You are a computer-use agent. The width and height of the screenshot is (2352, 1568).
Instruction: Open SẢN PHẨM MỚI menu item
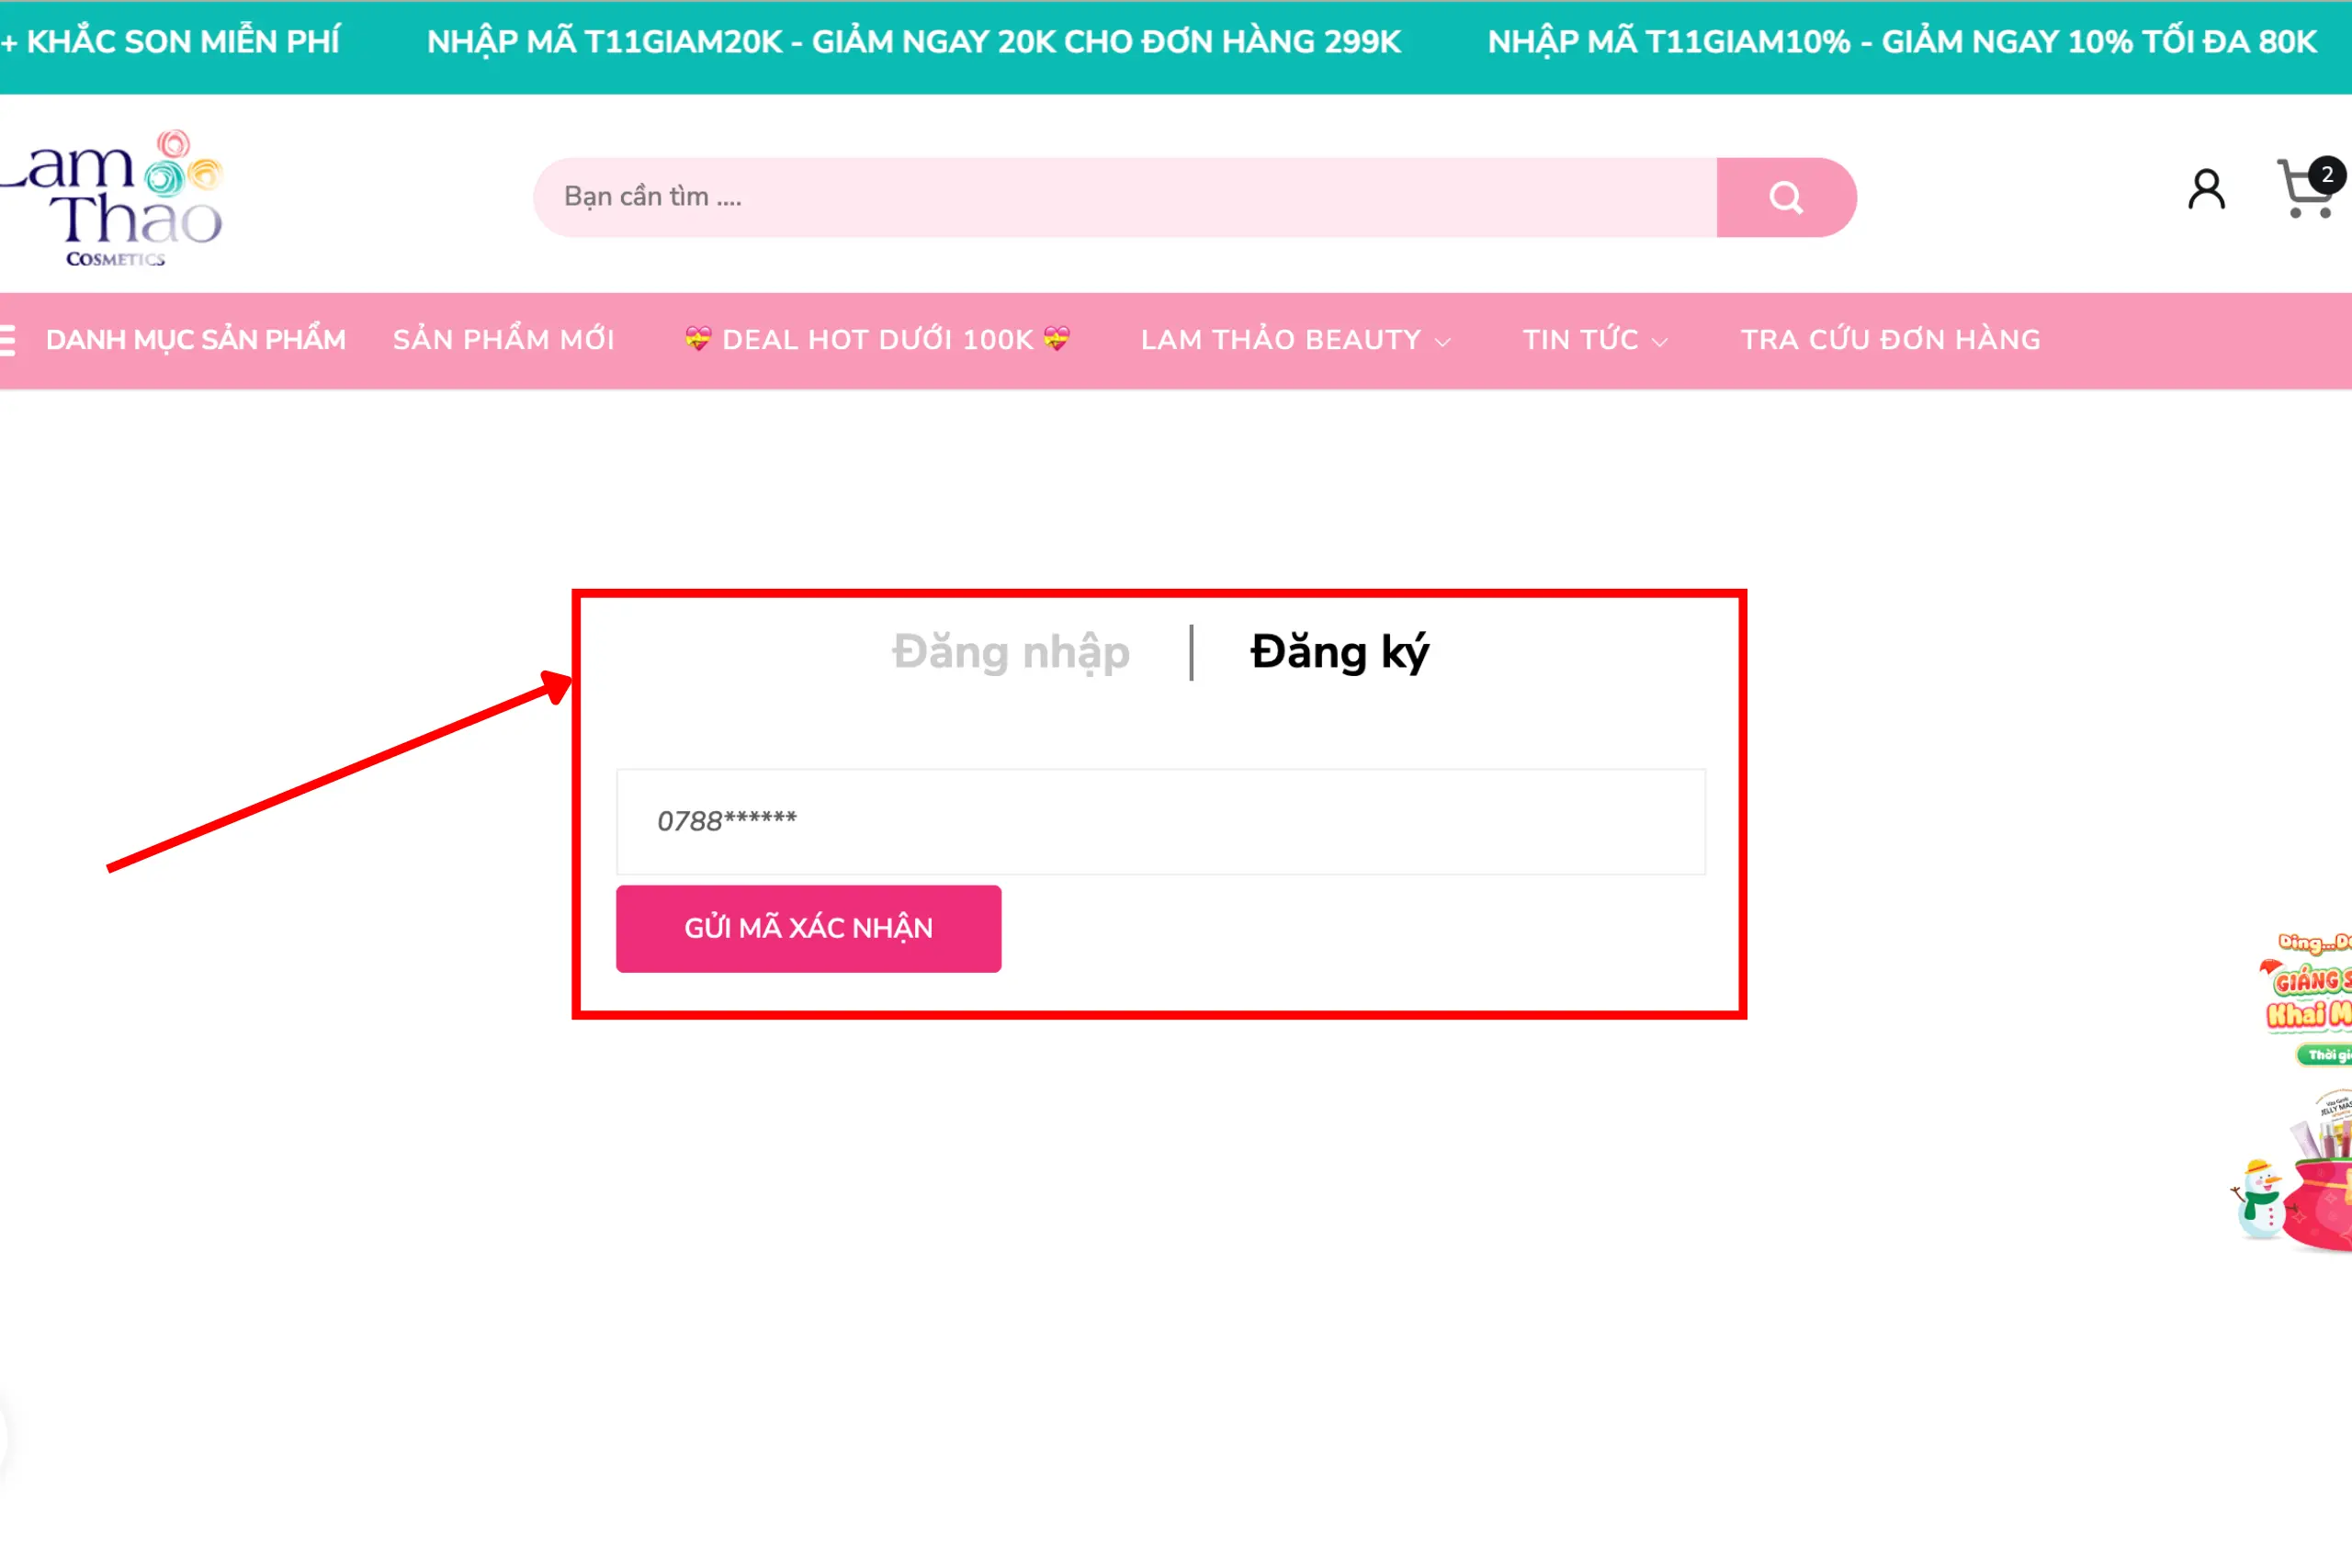click(503, 340)
